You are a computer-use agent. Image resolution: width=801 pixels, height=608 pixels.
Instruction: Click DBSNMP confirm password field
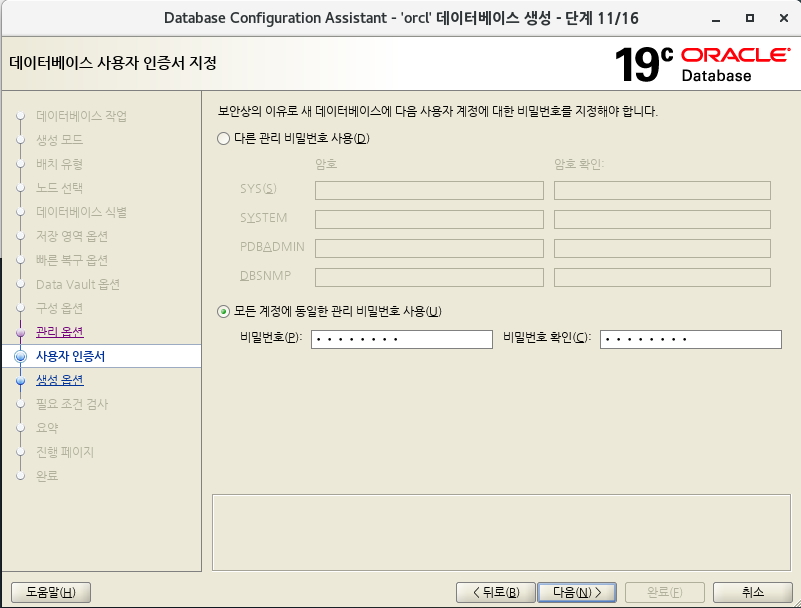[662, 278]
